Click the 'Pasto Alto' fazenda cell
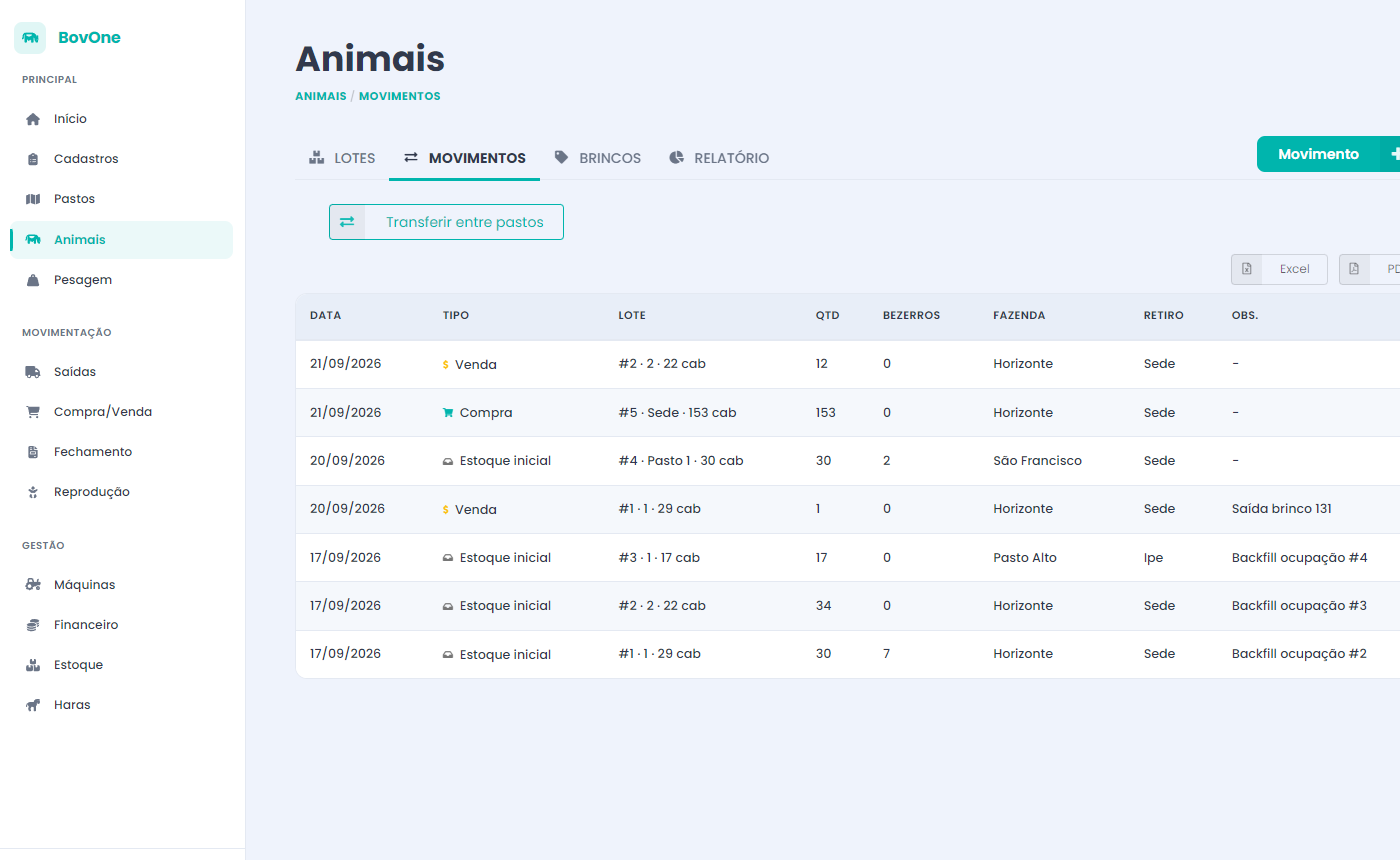The width and height of the screenshot is (1400, 860). tap(1025, 558)
